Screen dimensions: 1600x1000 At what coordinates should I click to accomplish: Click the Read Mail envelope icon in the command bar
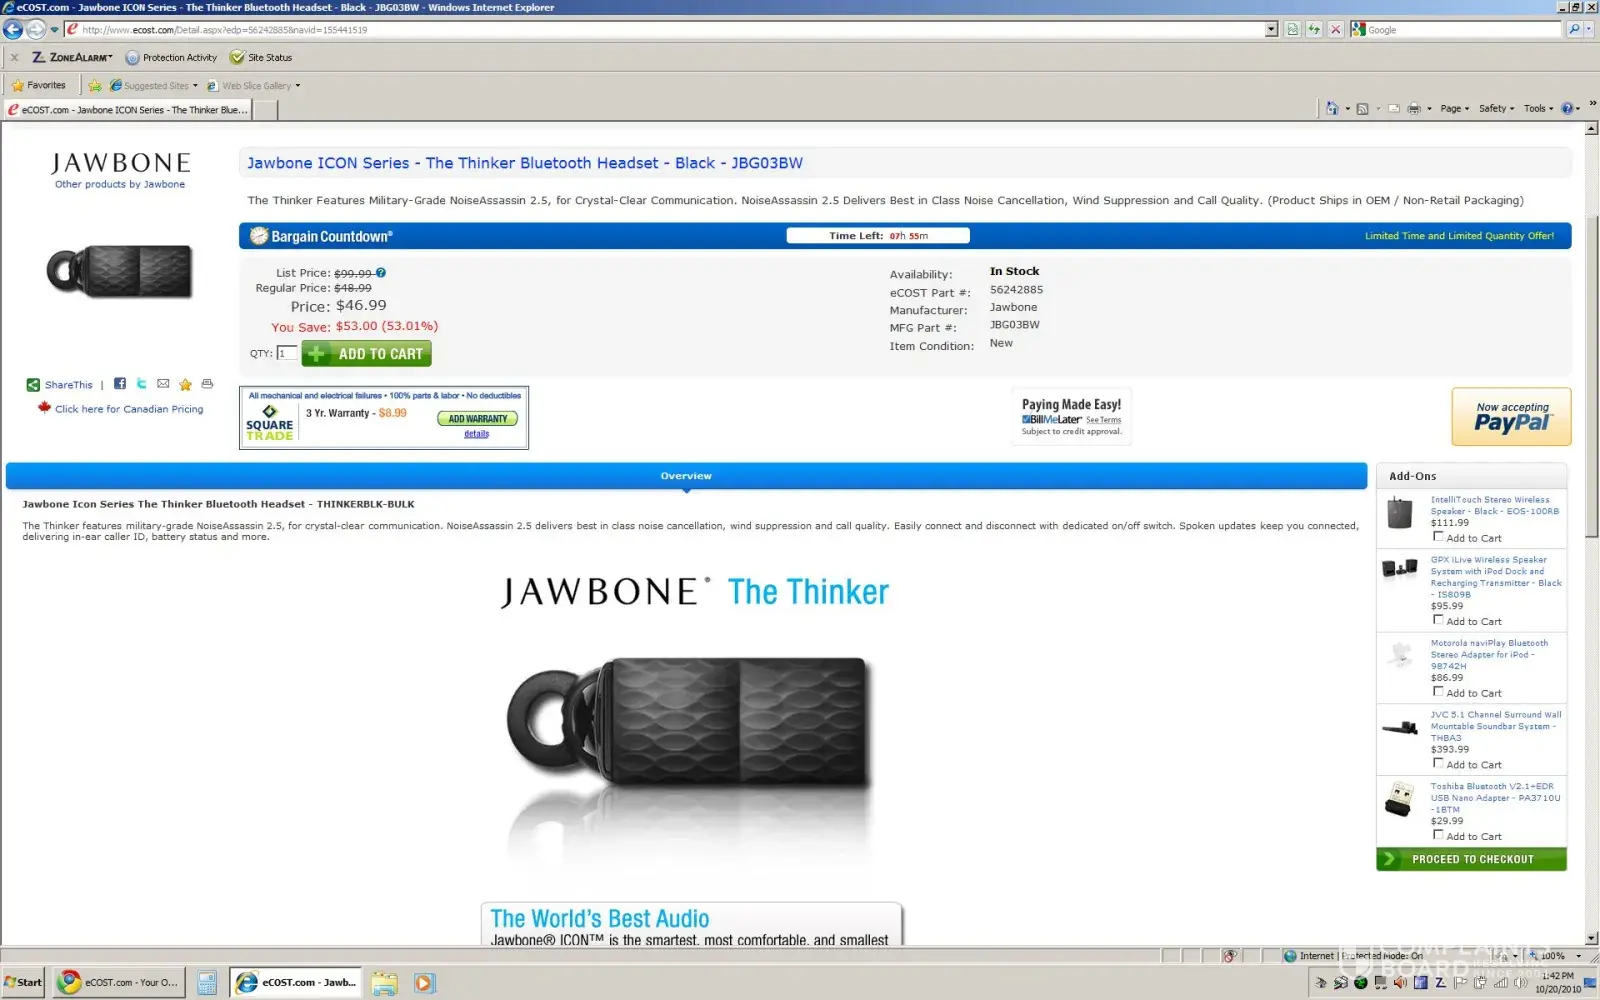(1394, 108)
